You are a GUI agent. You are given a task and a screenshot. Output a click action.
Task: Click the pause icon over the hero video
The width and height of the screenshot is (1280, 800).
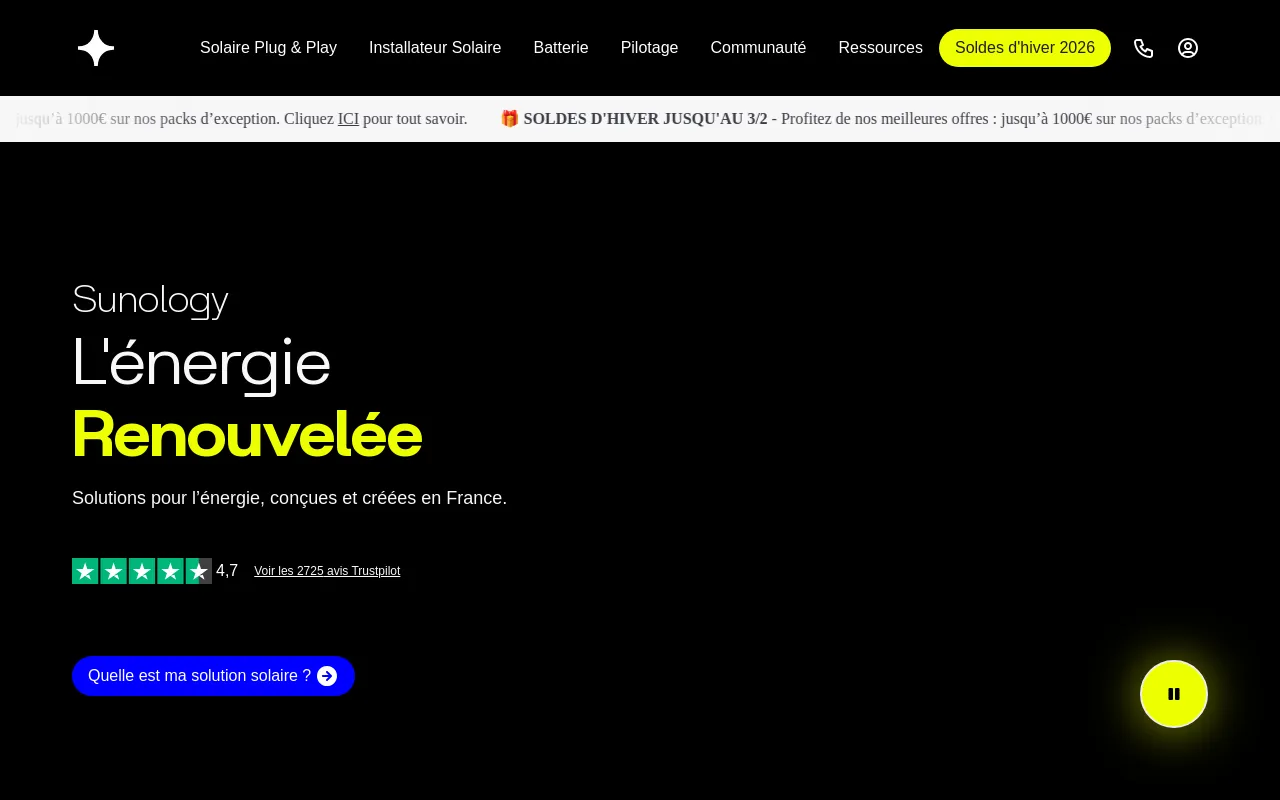pyautogui.click(x=1174, y=694)
